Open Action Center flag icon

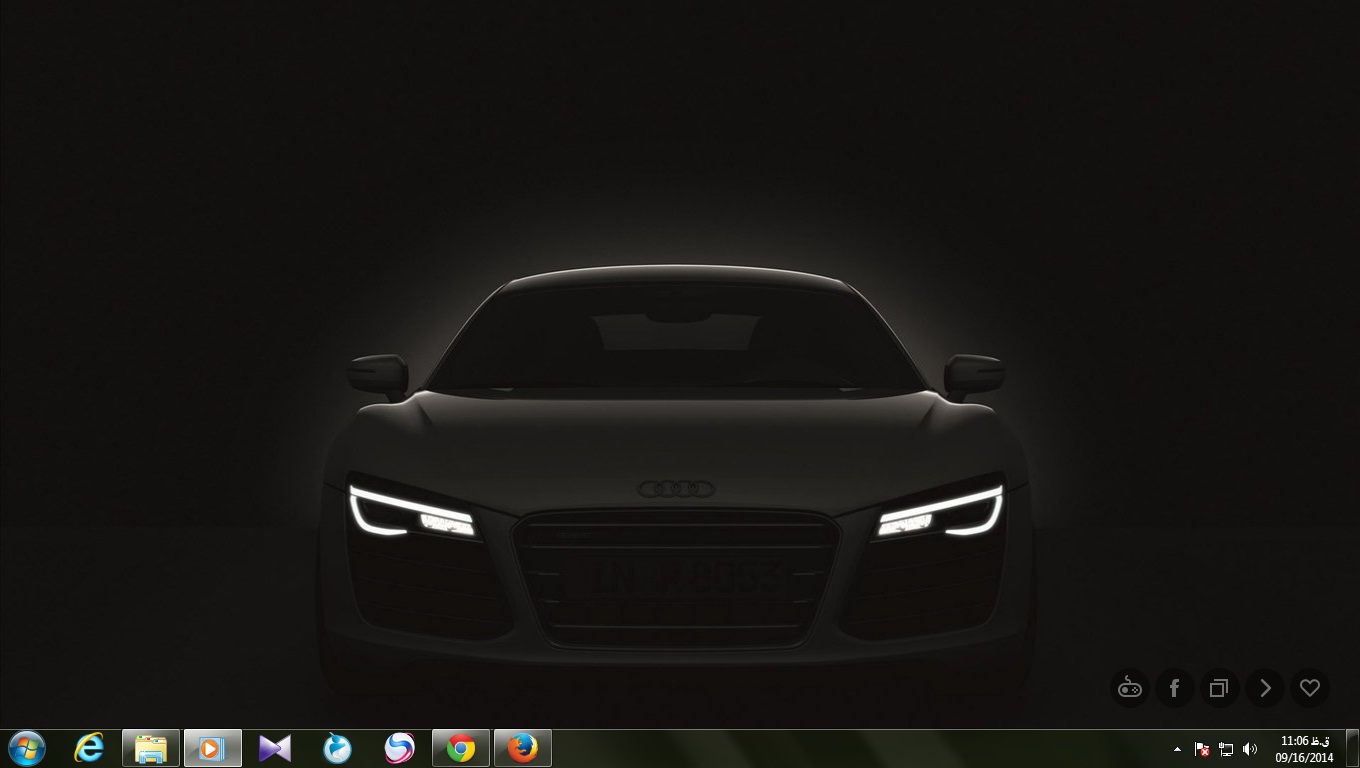1202,749
